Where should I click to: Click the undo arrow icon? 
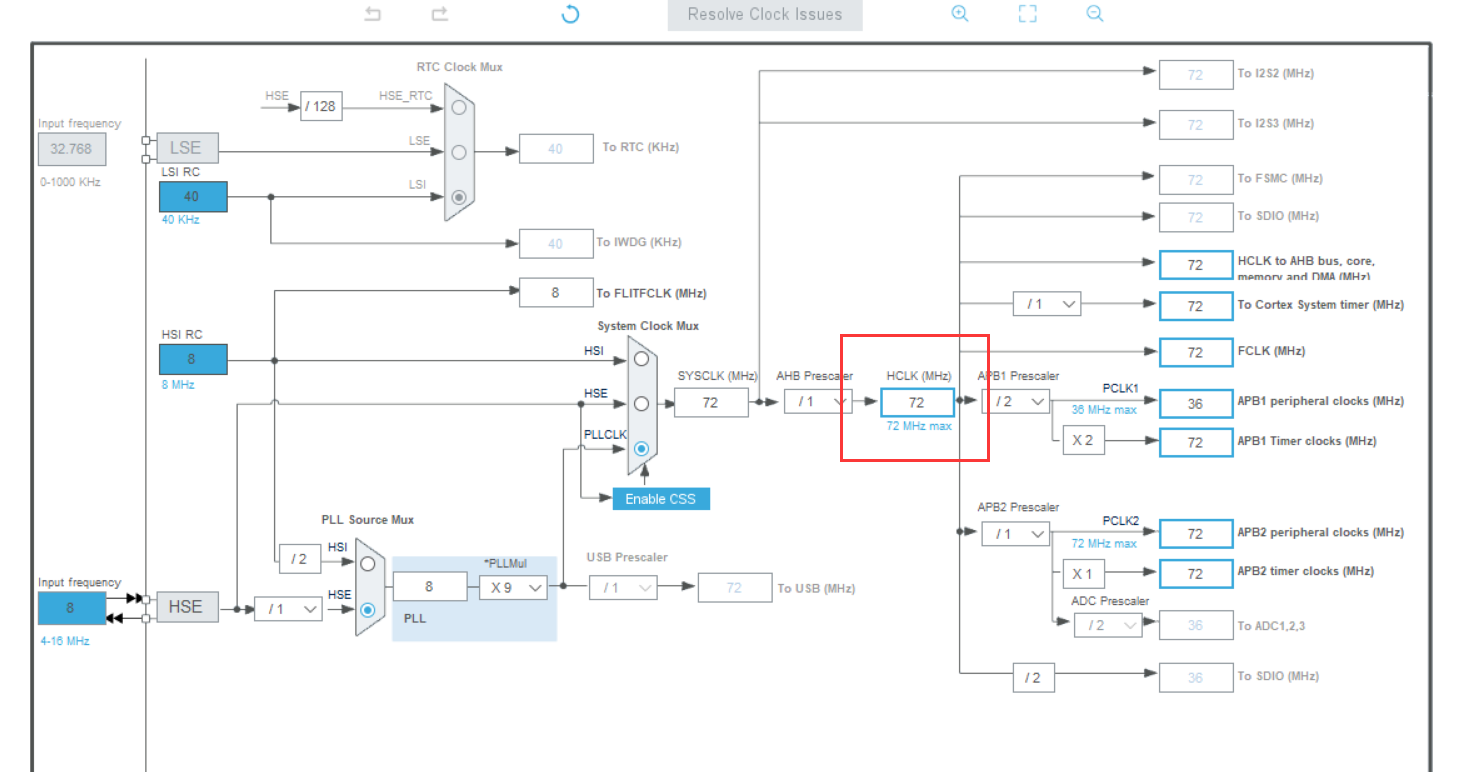tap(371, 14)
